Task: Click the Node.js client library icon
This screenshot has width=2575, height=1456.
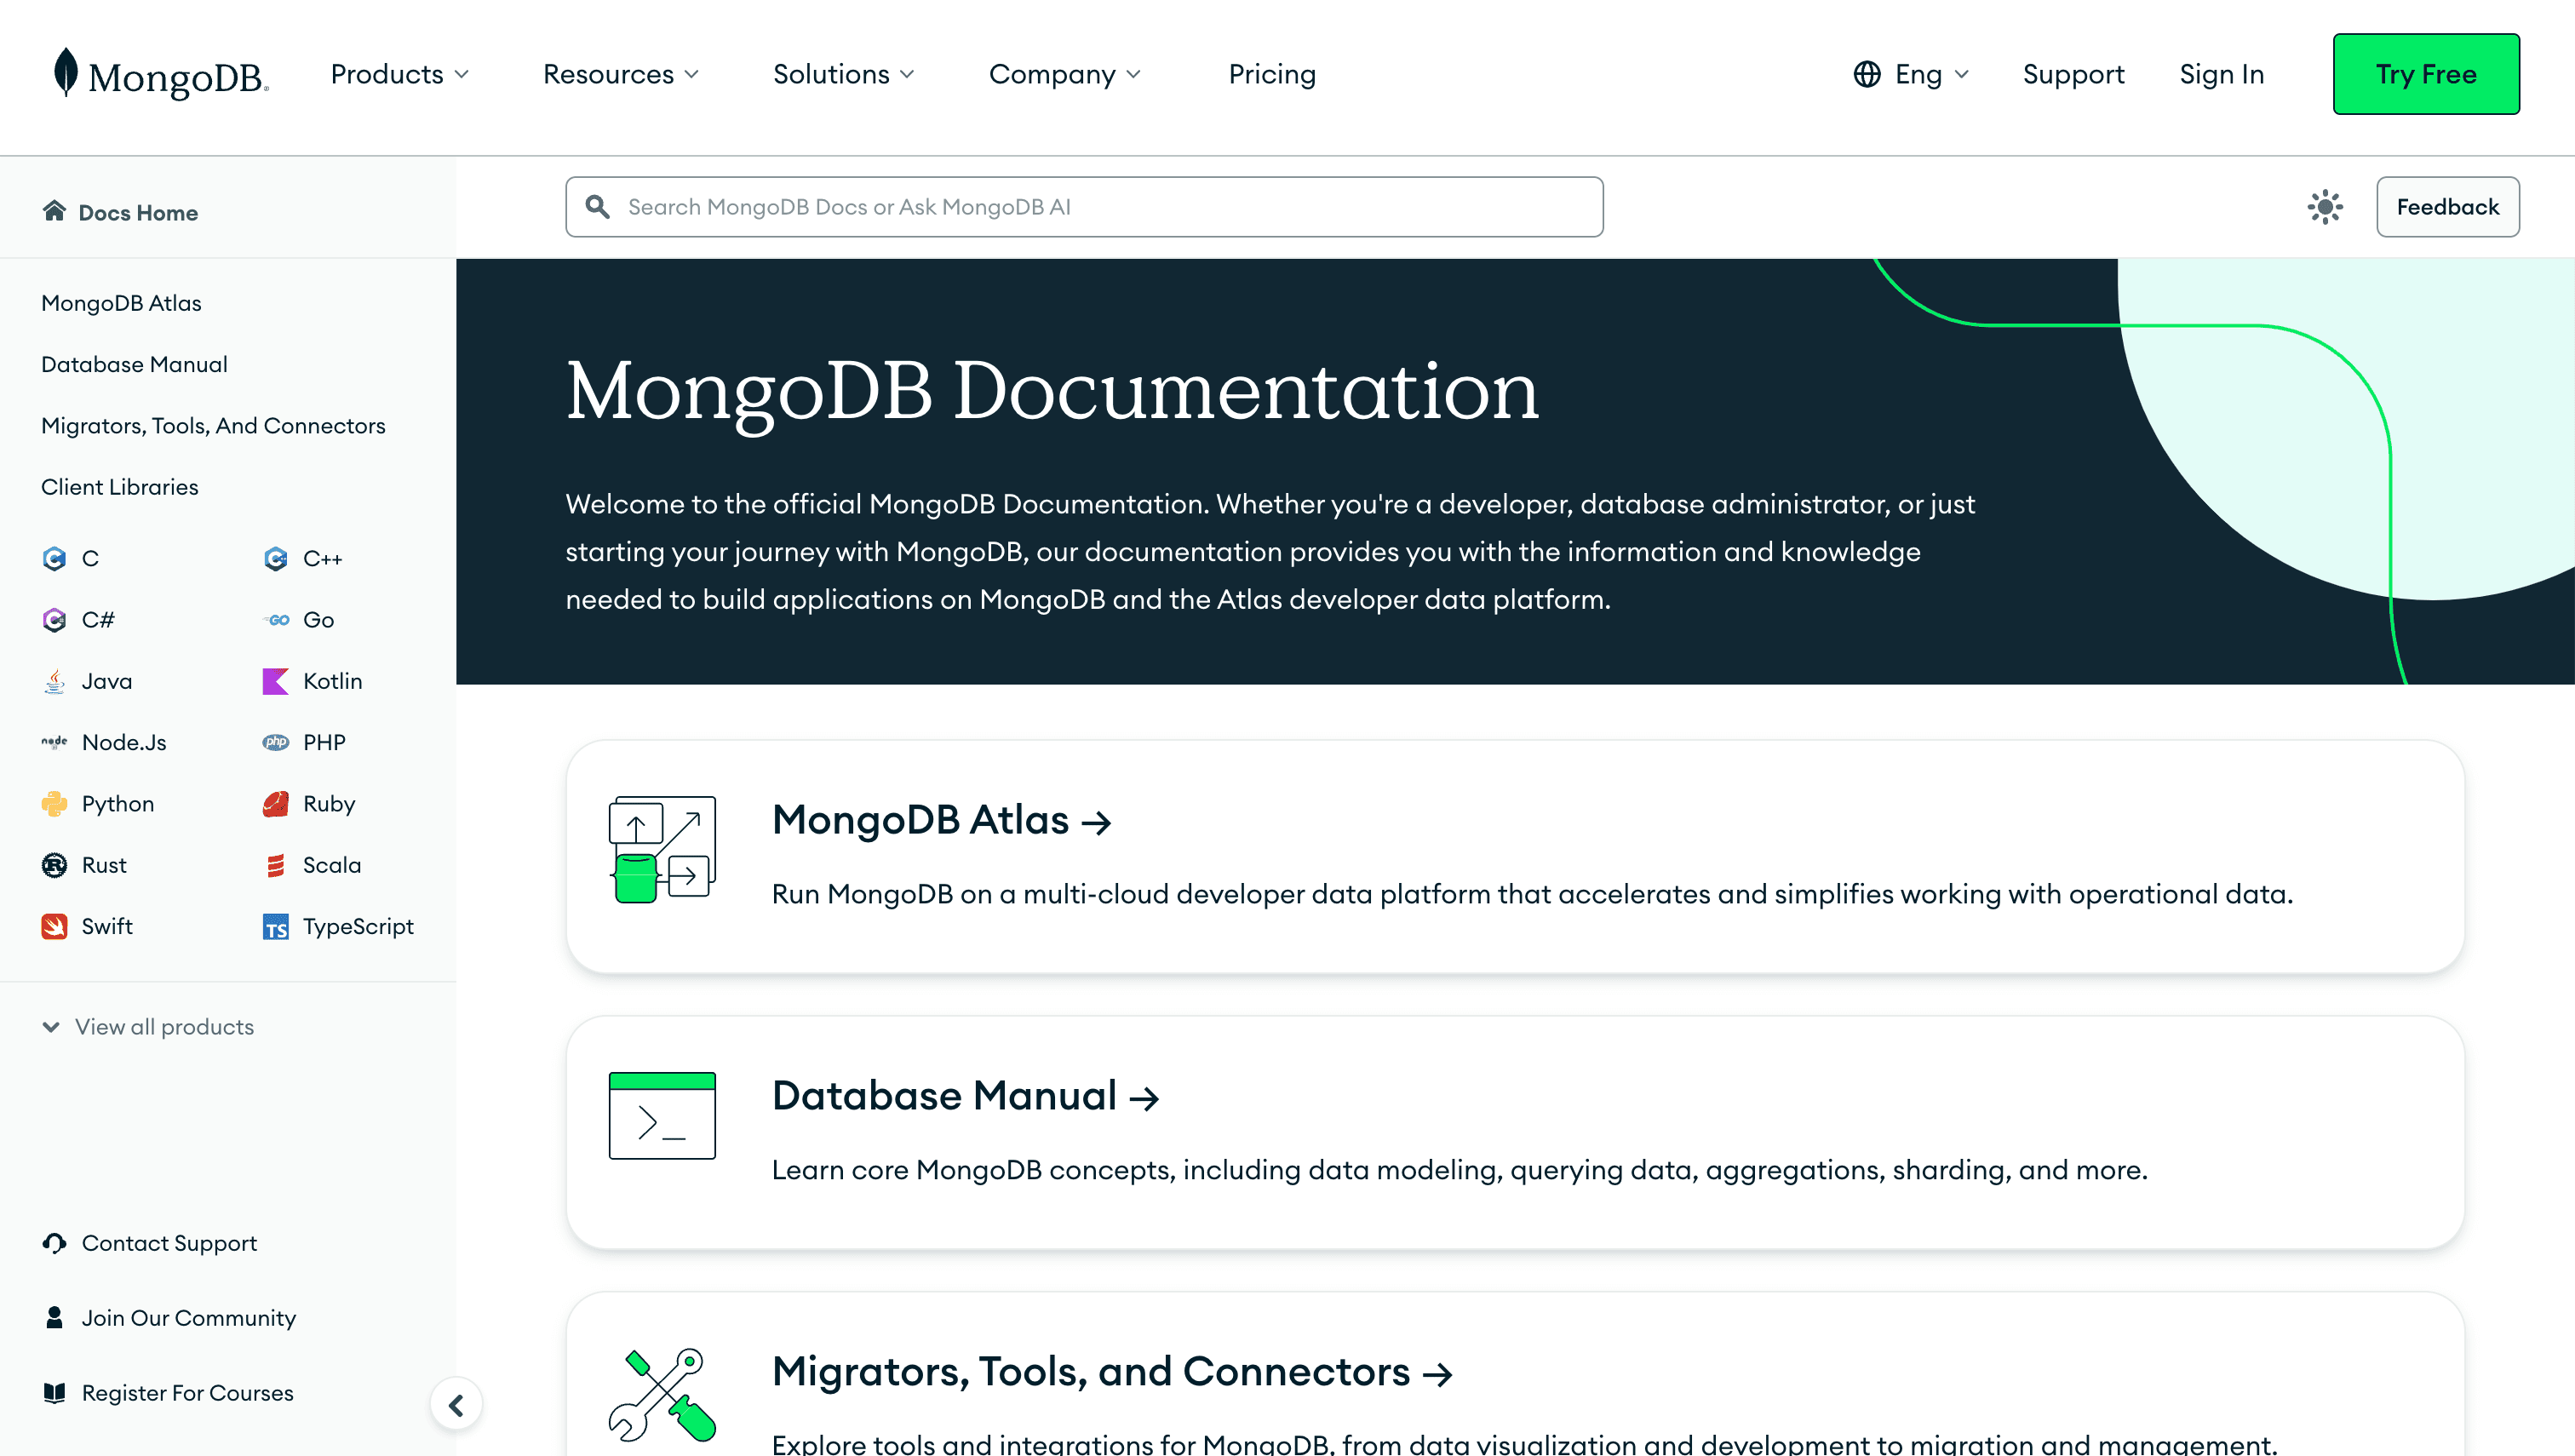Action: [x=54, y=742]
